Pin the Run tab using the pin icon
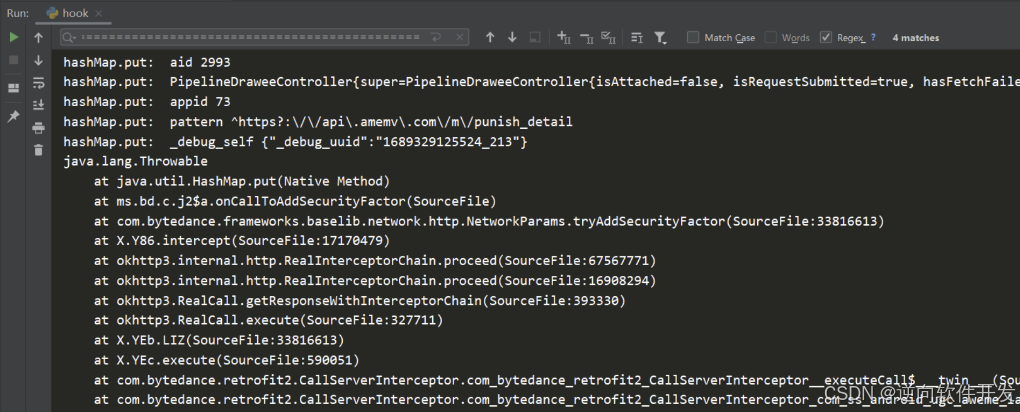 [13, 116]
